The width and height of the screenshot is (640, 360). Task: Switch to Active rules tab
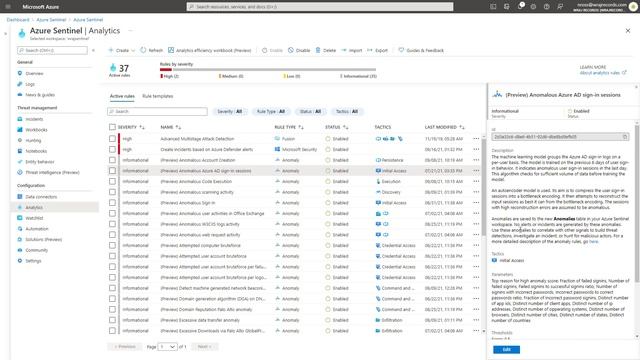(x=122, y=96)
